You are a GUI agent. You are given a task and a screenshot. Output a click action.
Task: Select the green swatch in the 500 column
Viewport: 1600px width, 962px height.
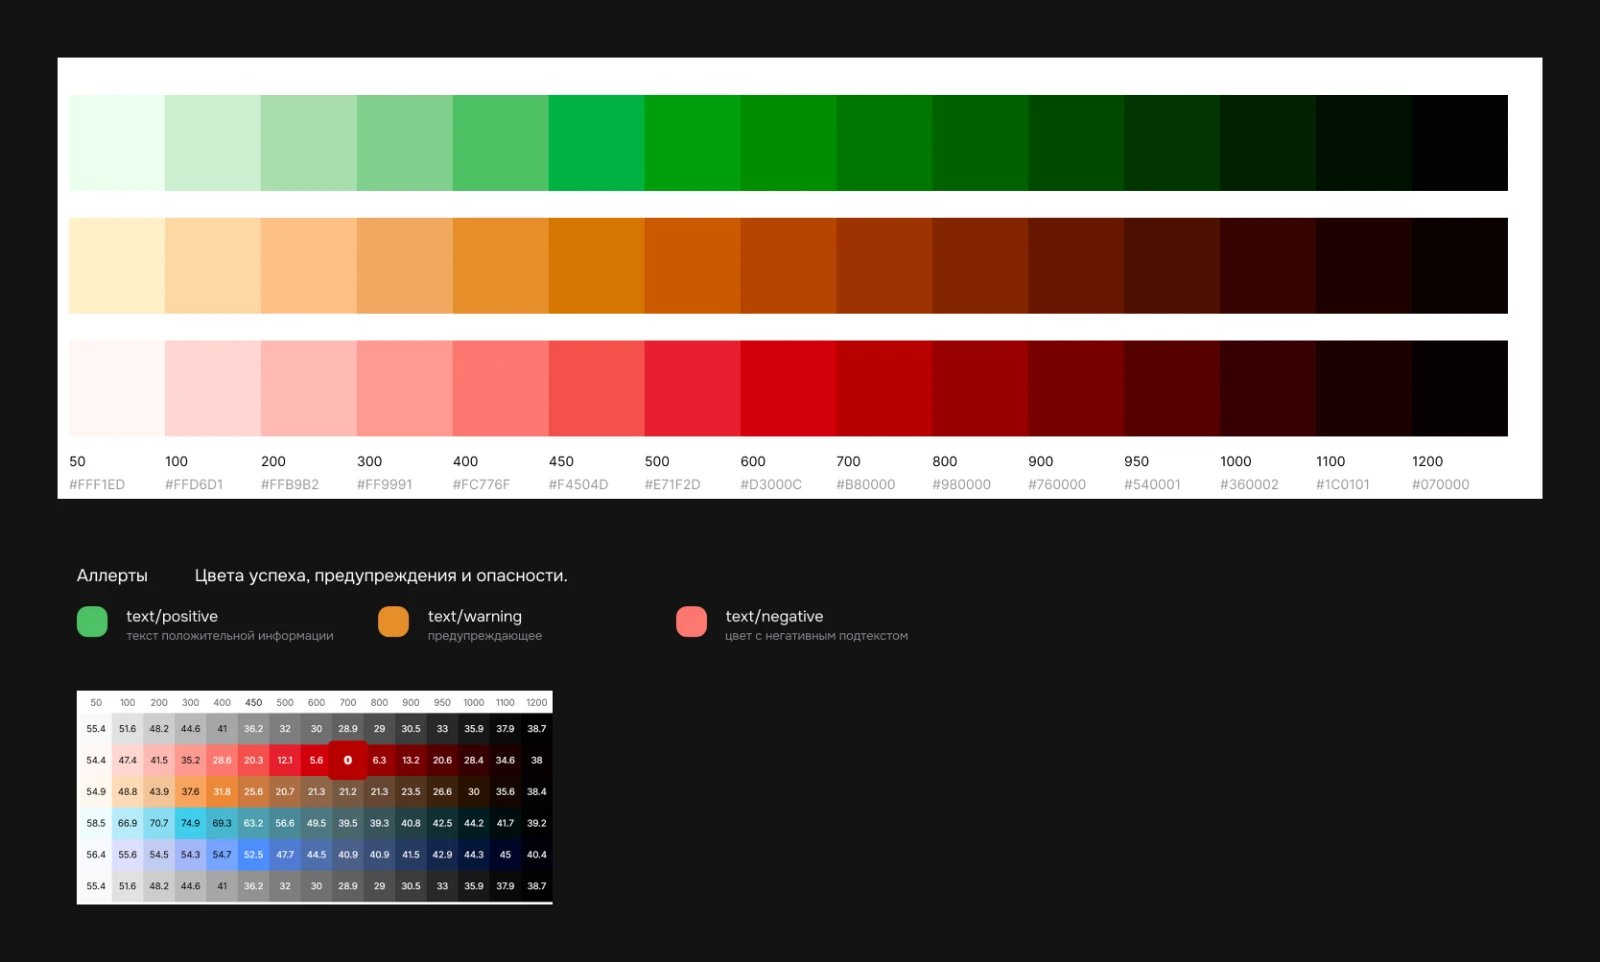(x=692, y=143)
